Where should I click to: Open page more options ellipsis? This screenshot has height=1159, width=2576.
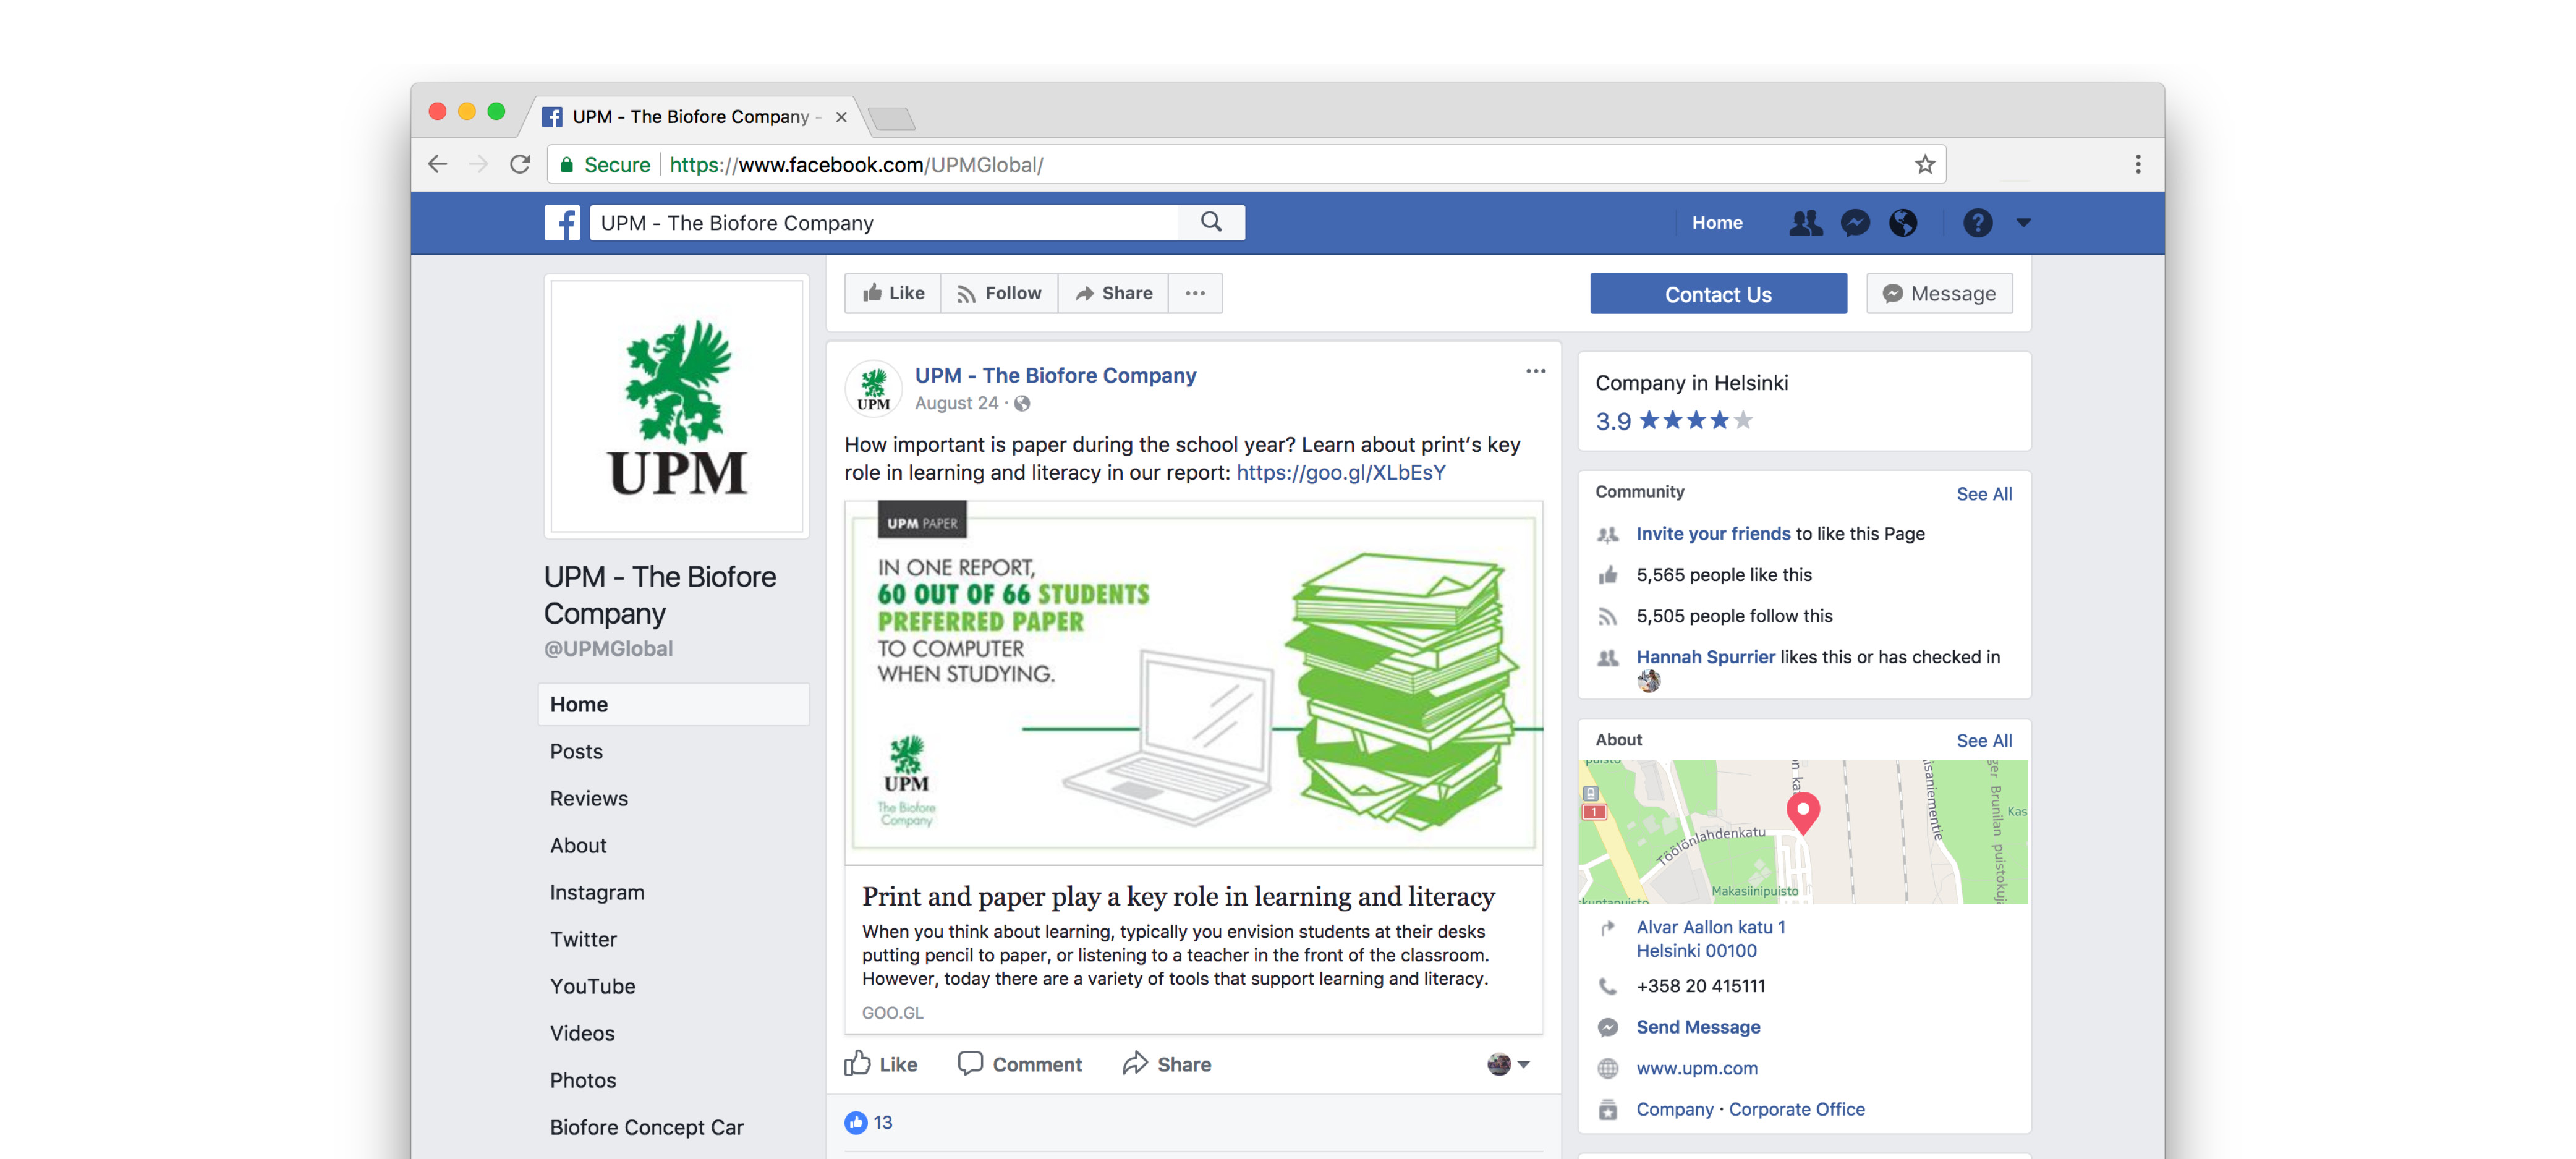point(1195,293)
